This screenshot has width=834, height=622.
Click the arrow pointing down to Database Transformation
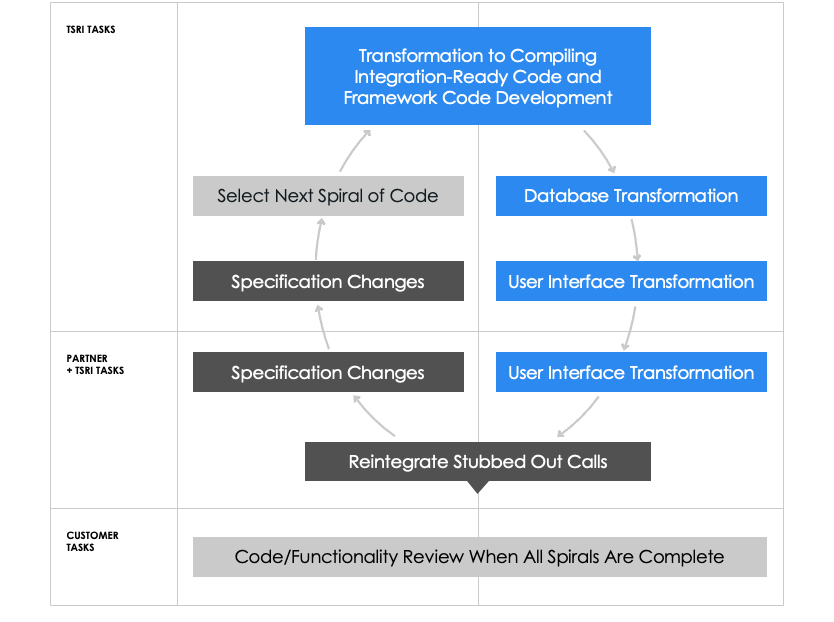(600, 151)
